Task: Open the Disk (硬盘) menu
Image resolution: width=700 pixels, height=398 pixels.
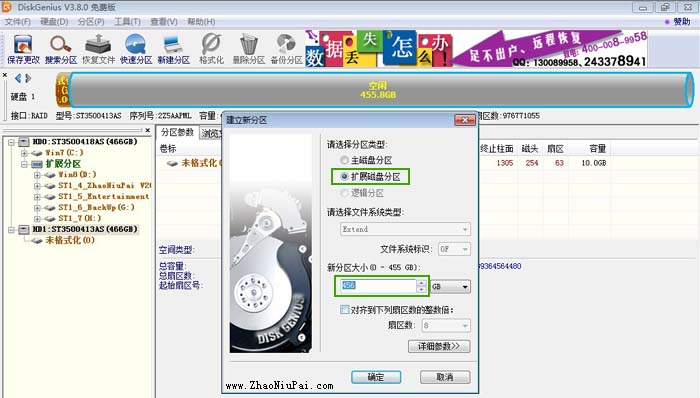Action: (x=54, y=21)
